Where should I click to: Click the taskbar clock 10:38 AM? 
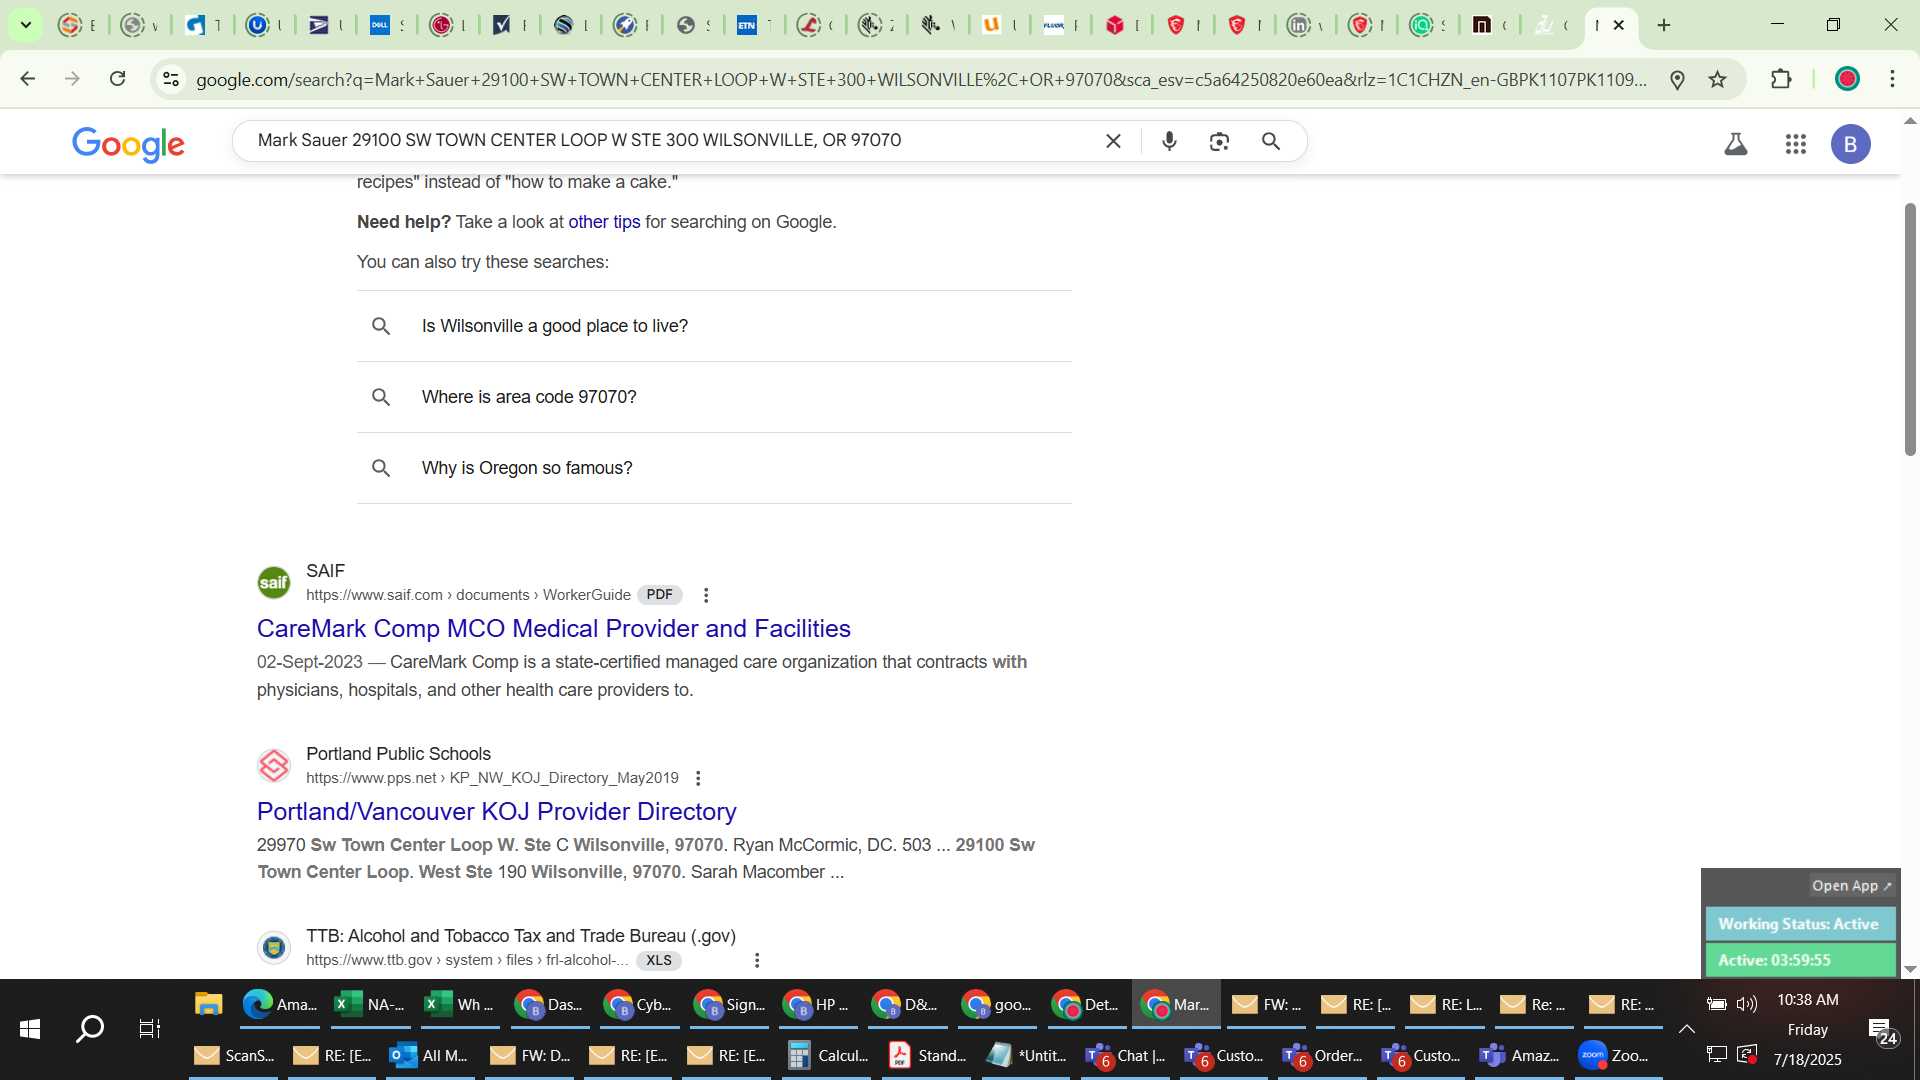pyautogui.click(x=1807, y=1000)
